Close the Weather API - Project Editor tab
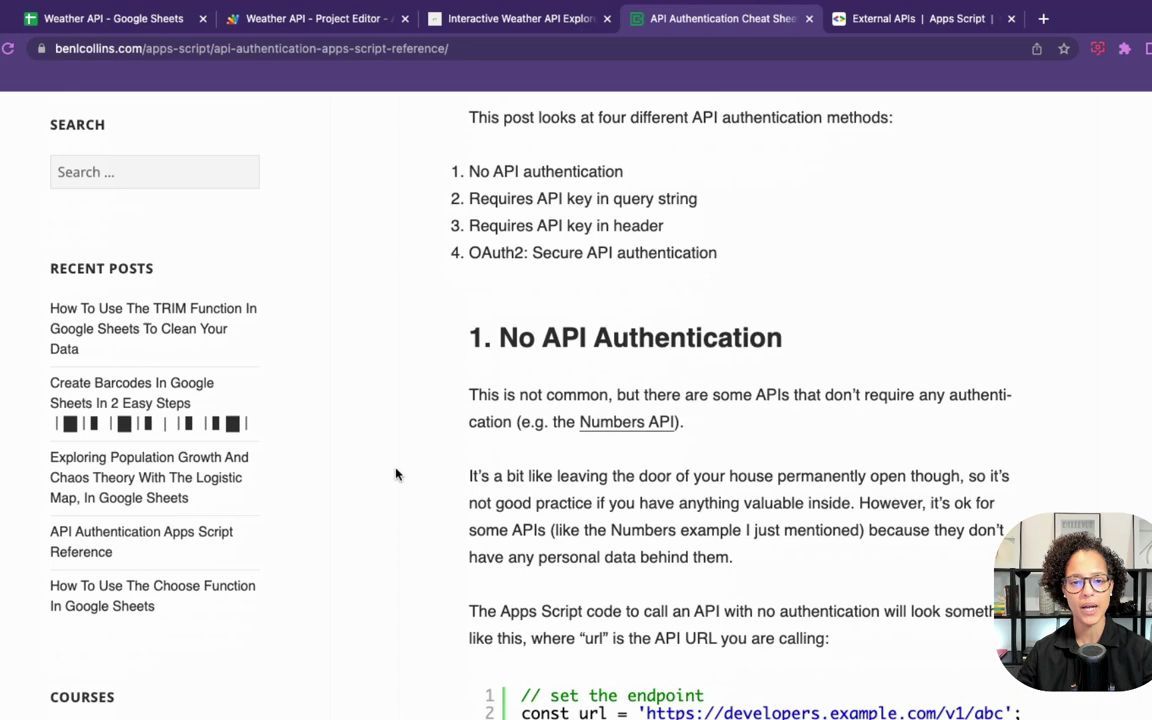This screenshot has width=1152, height=720. 405,19
